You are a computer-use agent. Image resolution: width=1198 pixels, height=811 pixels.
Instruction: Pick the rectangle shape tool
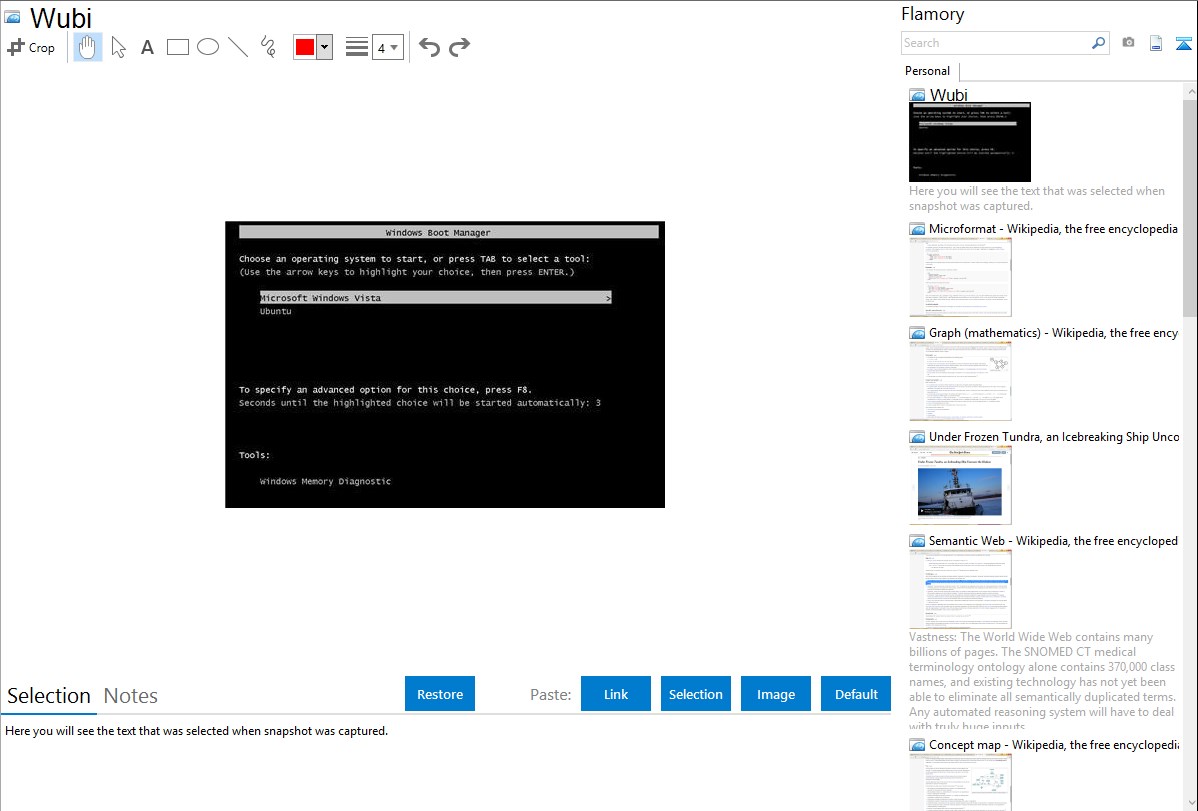[178, 47]
